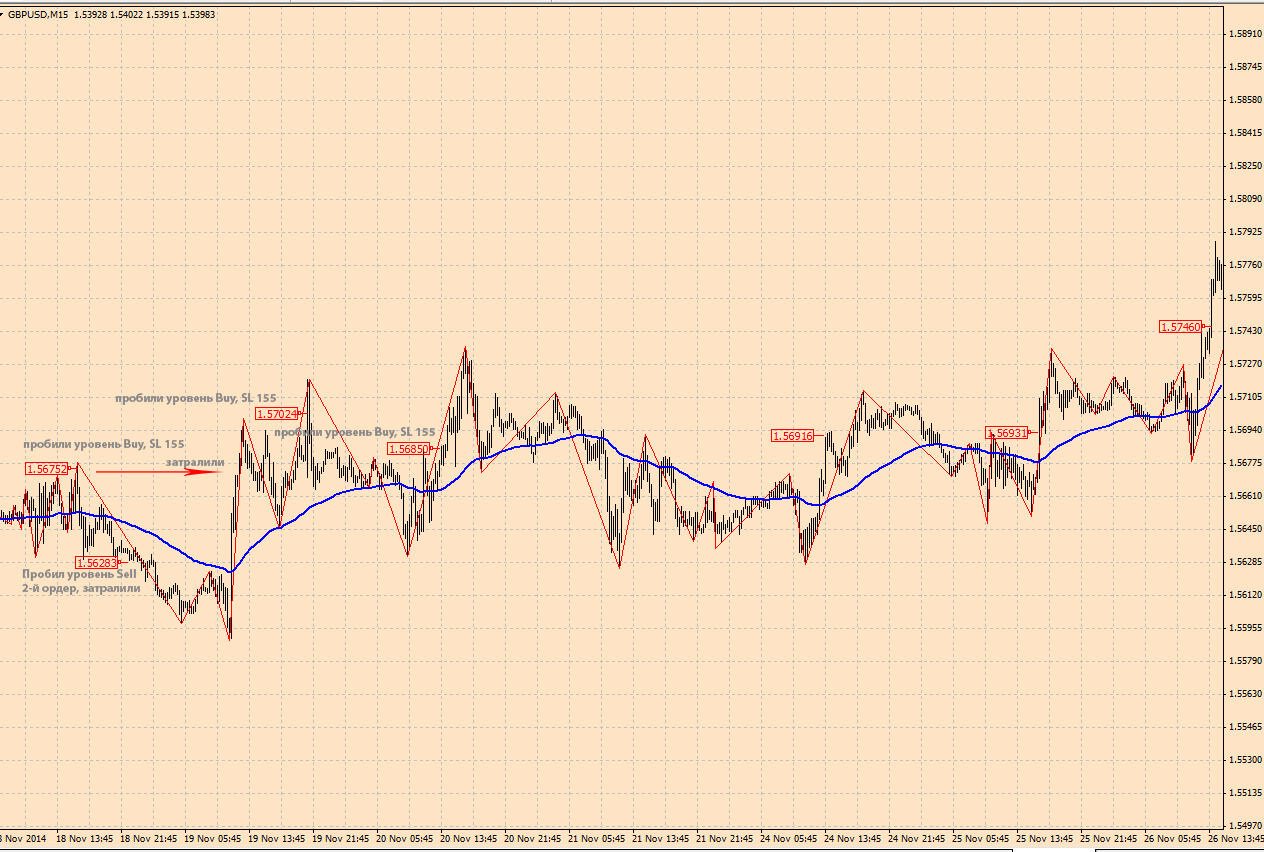Click 1.55955 on the price scale

click(1243, 627)
